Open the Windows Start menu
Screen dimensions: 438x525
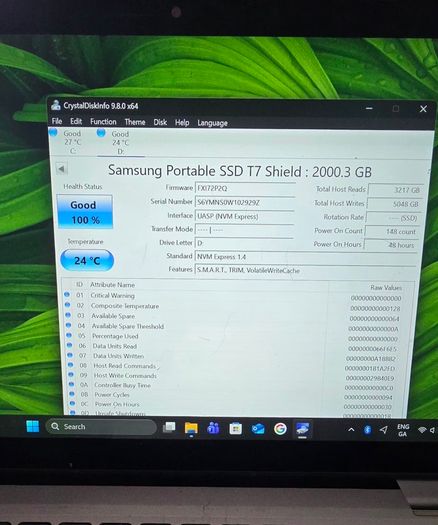tap(32, 426)
